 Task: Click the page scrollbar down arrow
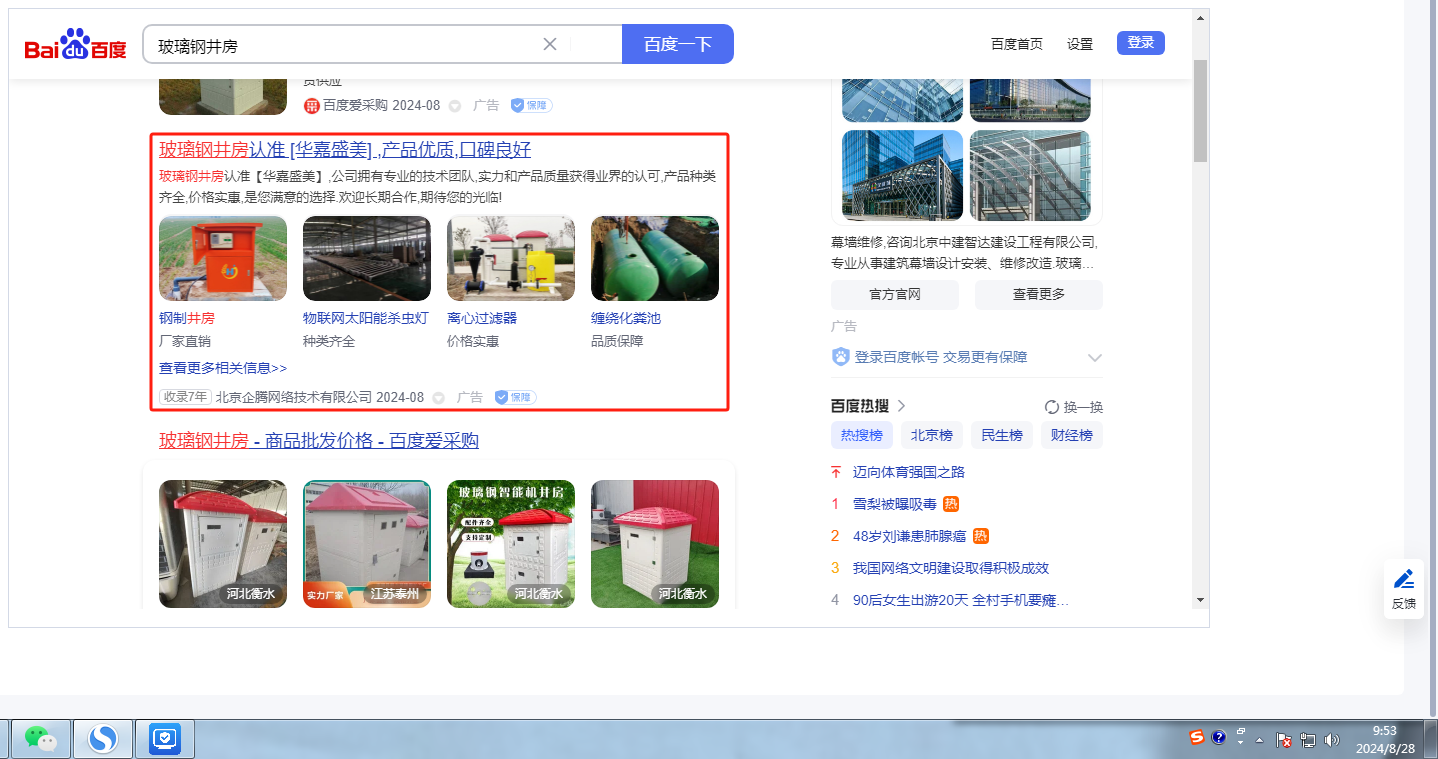[1201, 600]
